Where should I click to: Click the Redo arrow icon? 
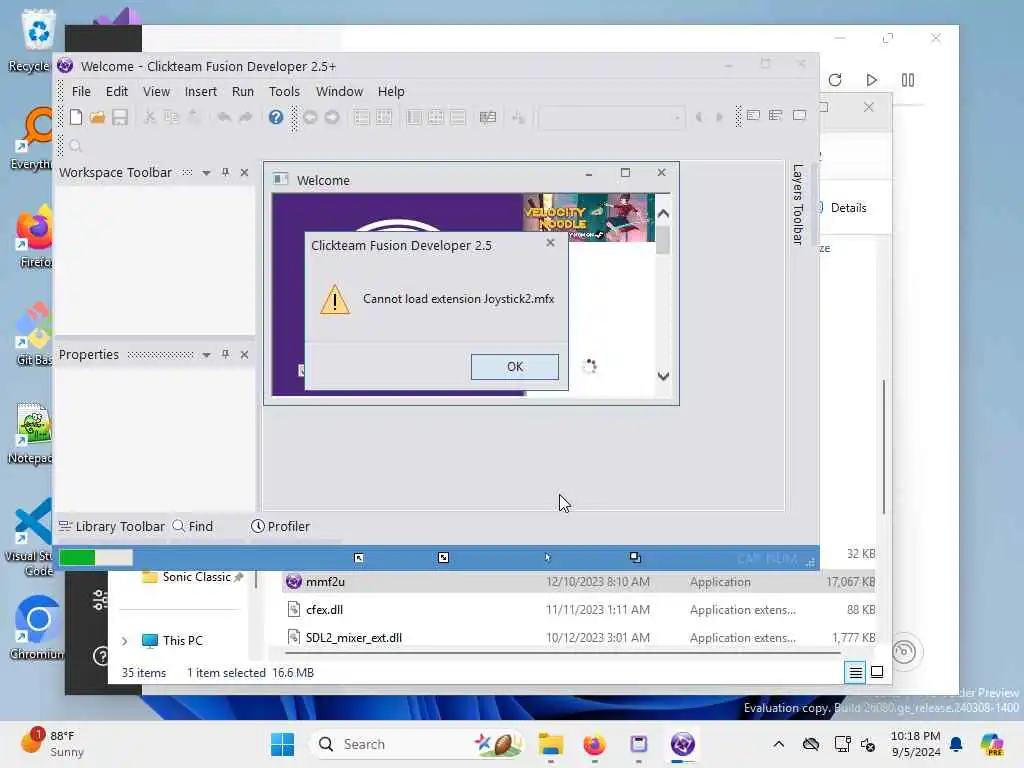[x=246, y=117]
